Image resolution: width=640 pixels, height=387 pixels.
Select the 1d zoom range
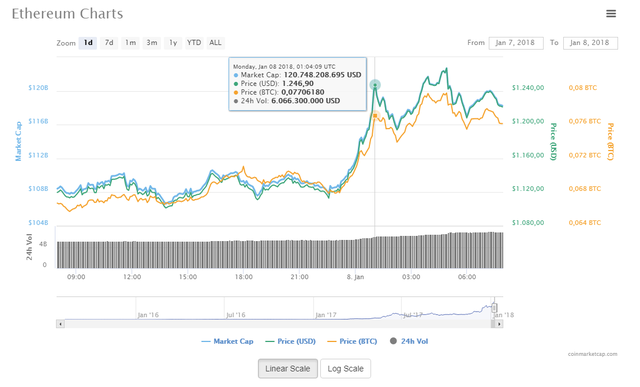tap(88, 43)
